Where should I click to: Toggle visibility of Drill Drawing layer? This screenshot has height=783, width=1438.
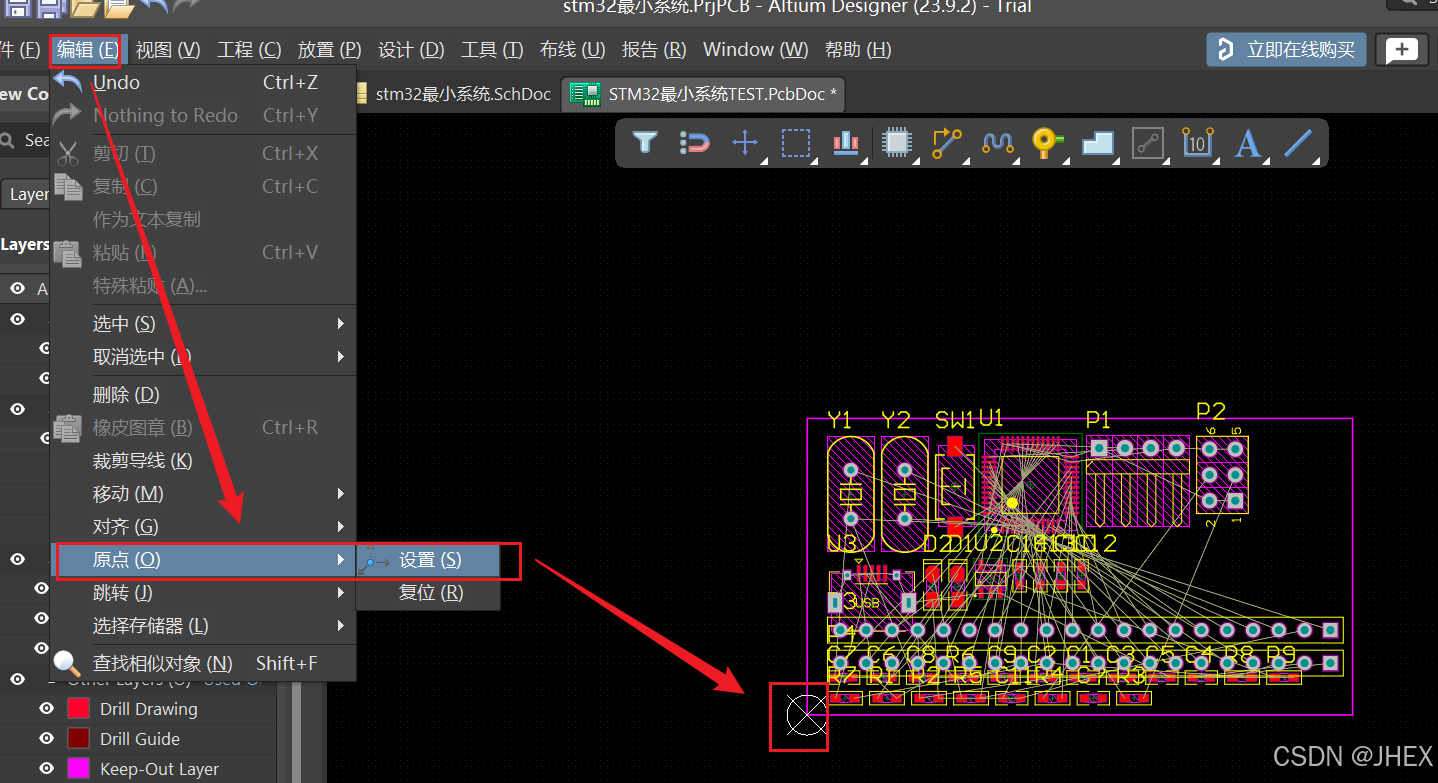[x=46, y=708]
